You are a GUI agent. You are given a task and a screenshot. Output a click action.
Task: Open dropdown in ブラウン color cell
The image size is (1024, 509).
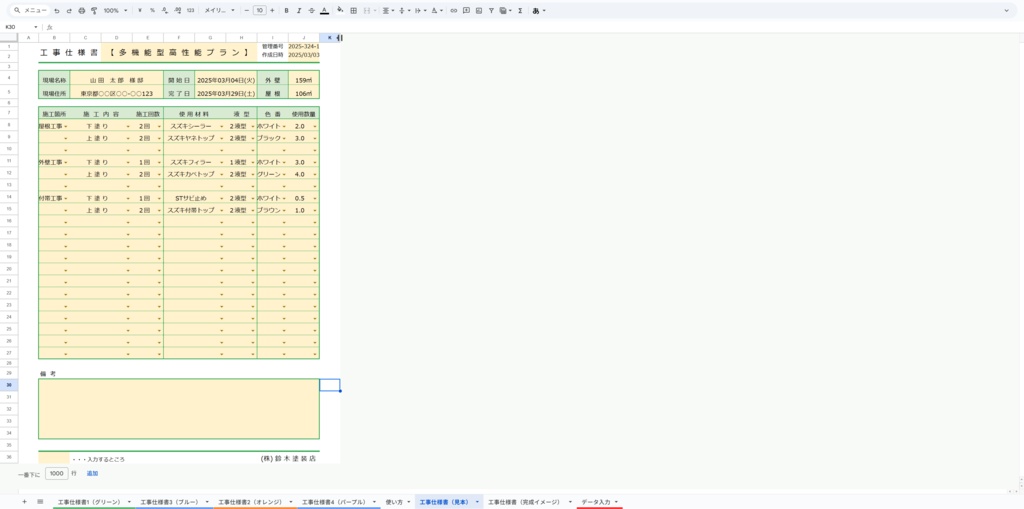coord(284,210)
